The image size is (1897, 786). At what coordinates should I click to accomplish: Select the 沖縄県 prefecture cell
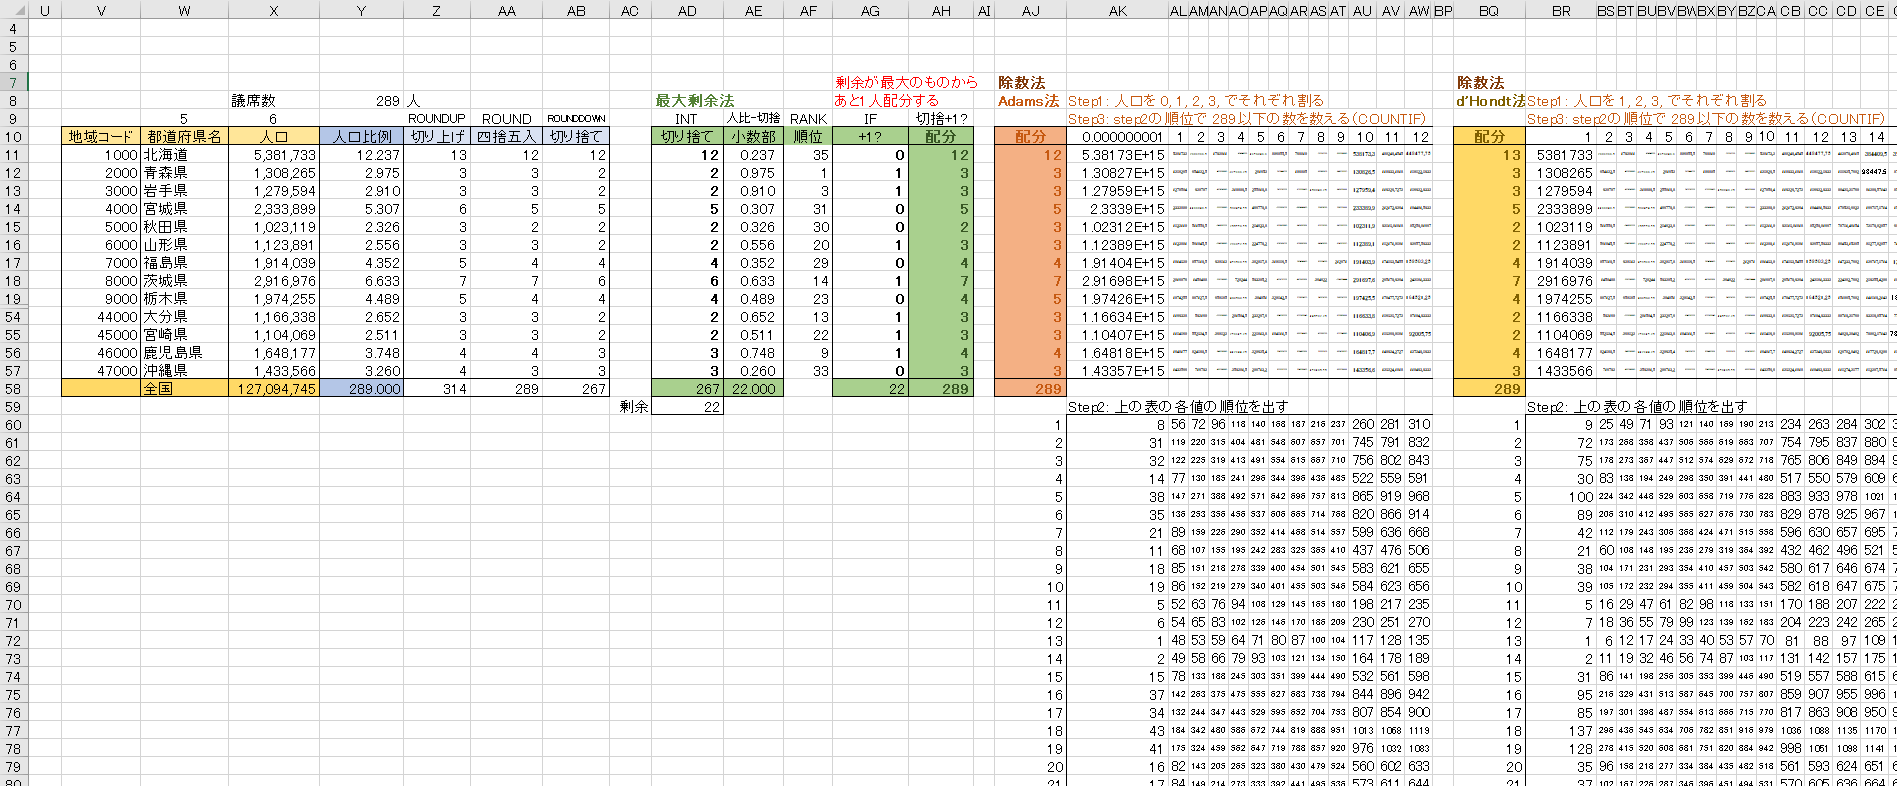click(184, 371)
